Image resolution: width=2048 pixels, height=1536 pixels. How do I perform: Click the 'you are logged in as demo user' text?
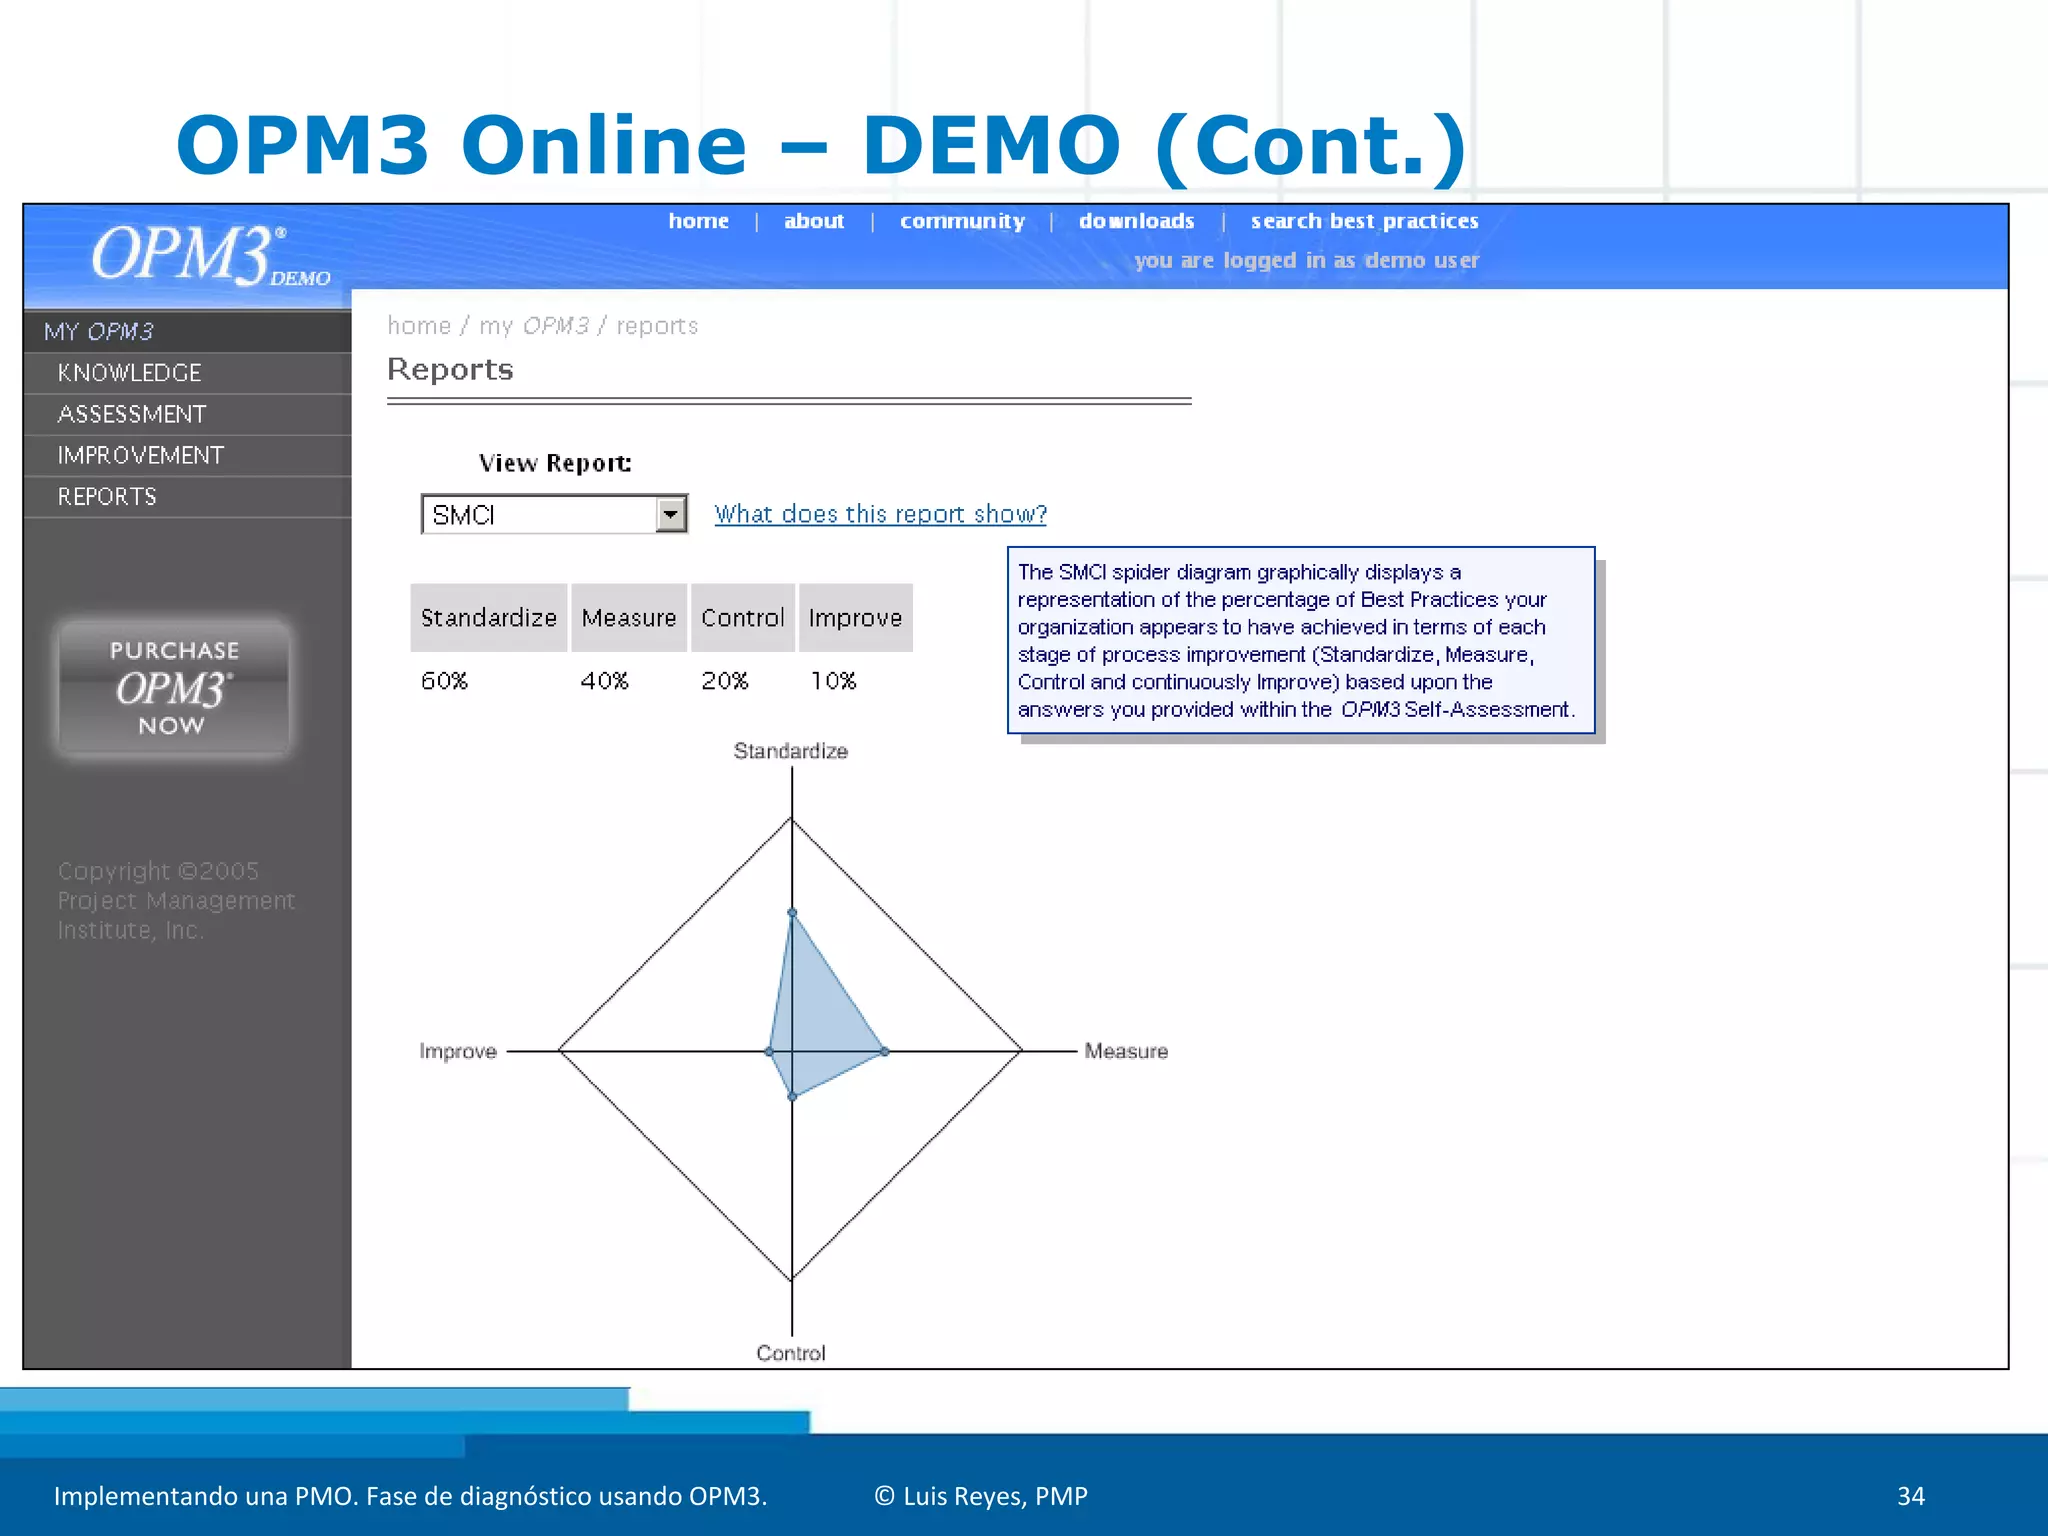[x=1306, y=260]
